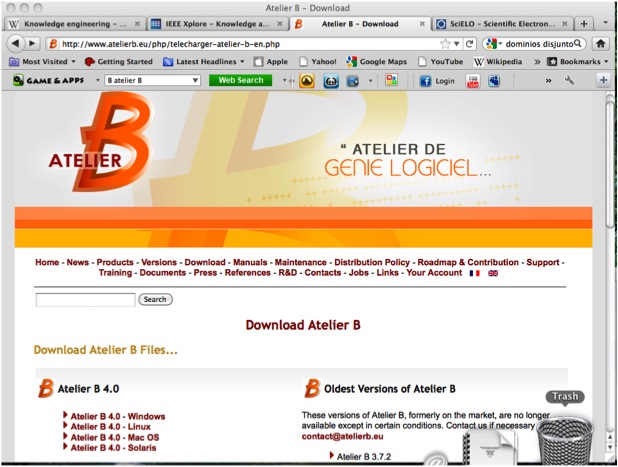This screenshot has height=467, width=618.
Task: Click the search magnifier in the Google box
Action: click(577, 43)
